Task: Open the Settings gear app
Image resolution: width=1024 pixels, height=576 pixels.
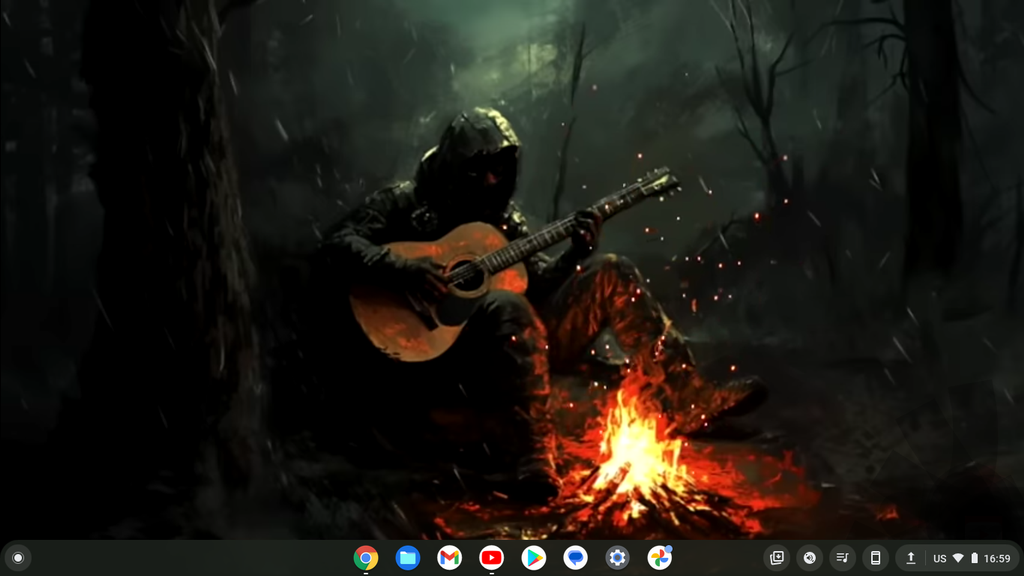Action: pos(617,558)
